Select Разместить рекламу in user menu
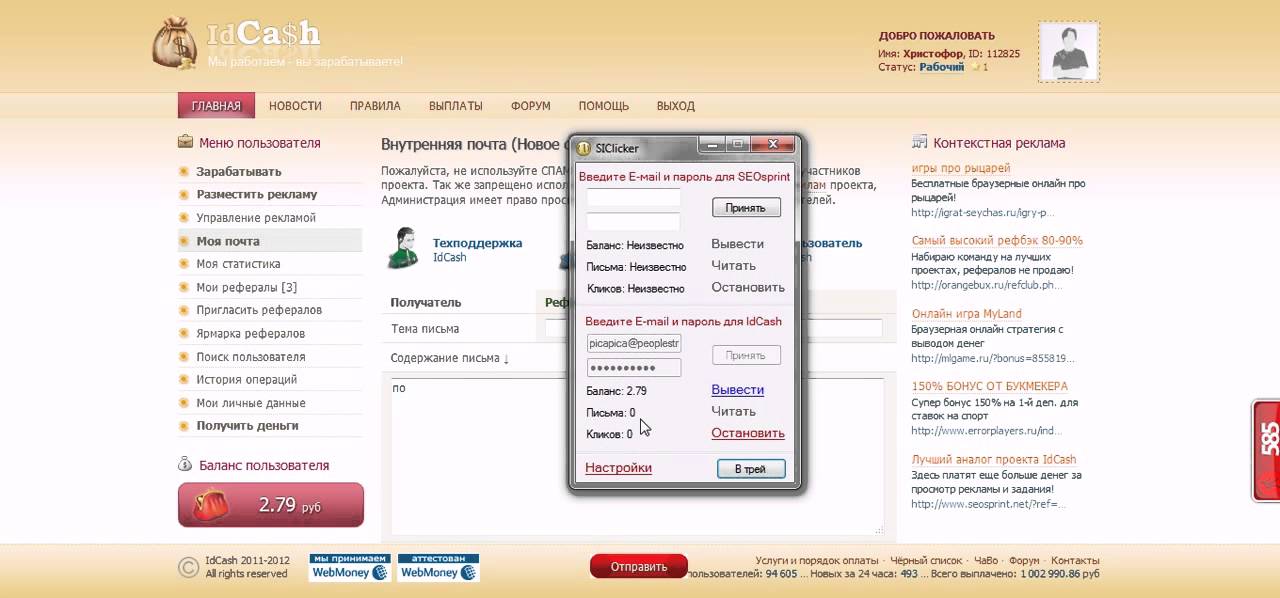 (x=256, y=194)
